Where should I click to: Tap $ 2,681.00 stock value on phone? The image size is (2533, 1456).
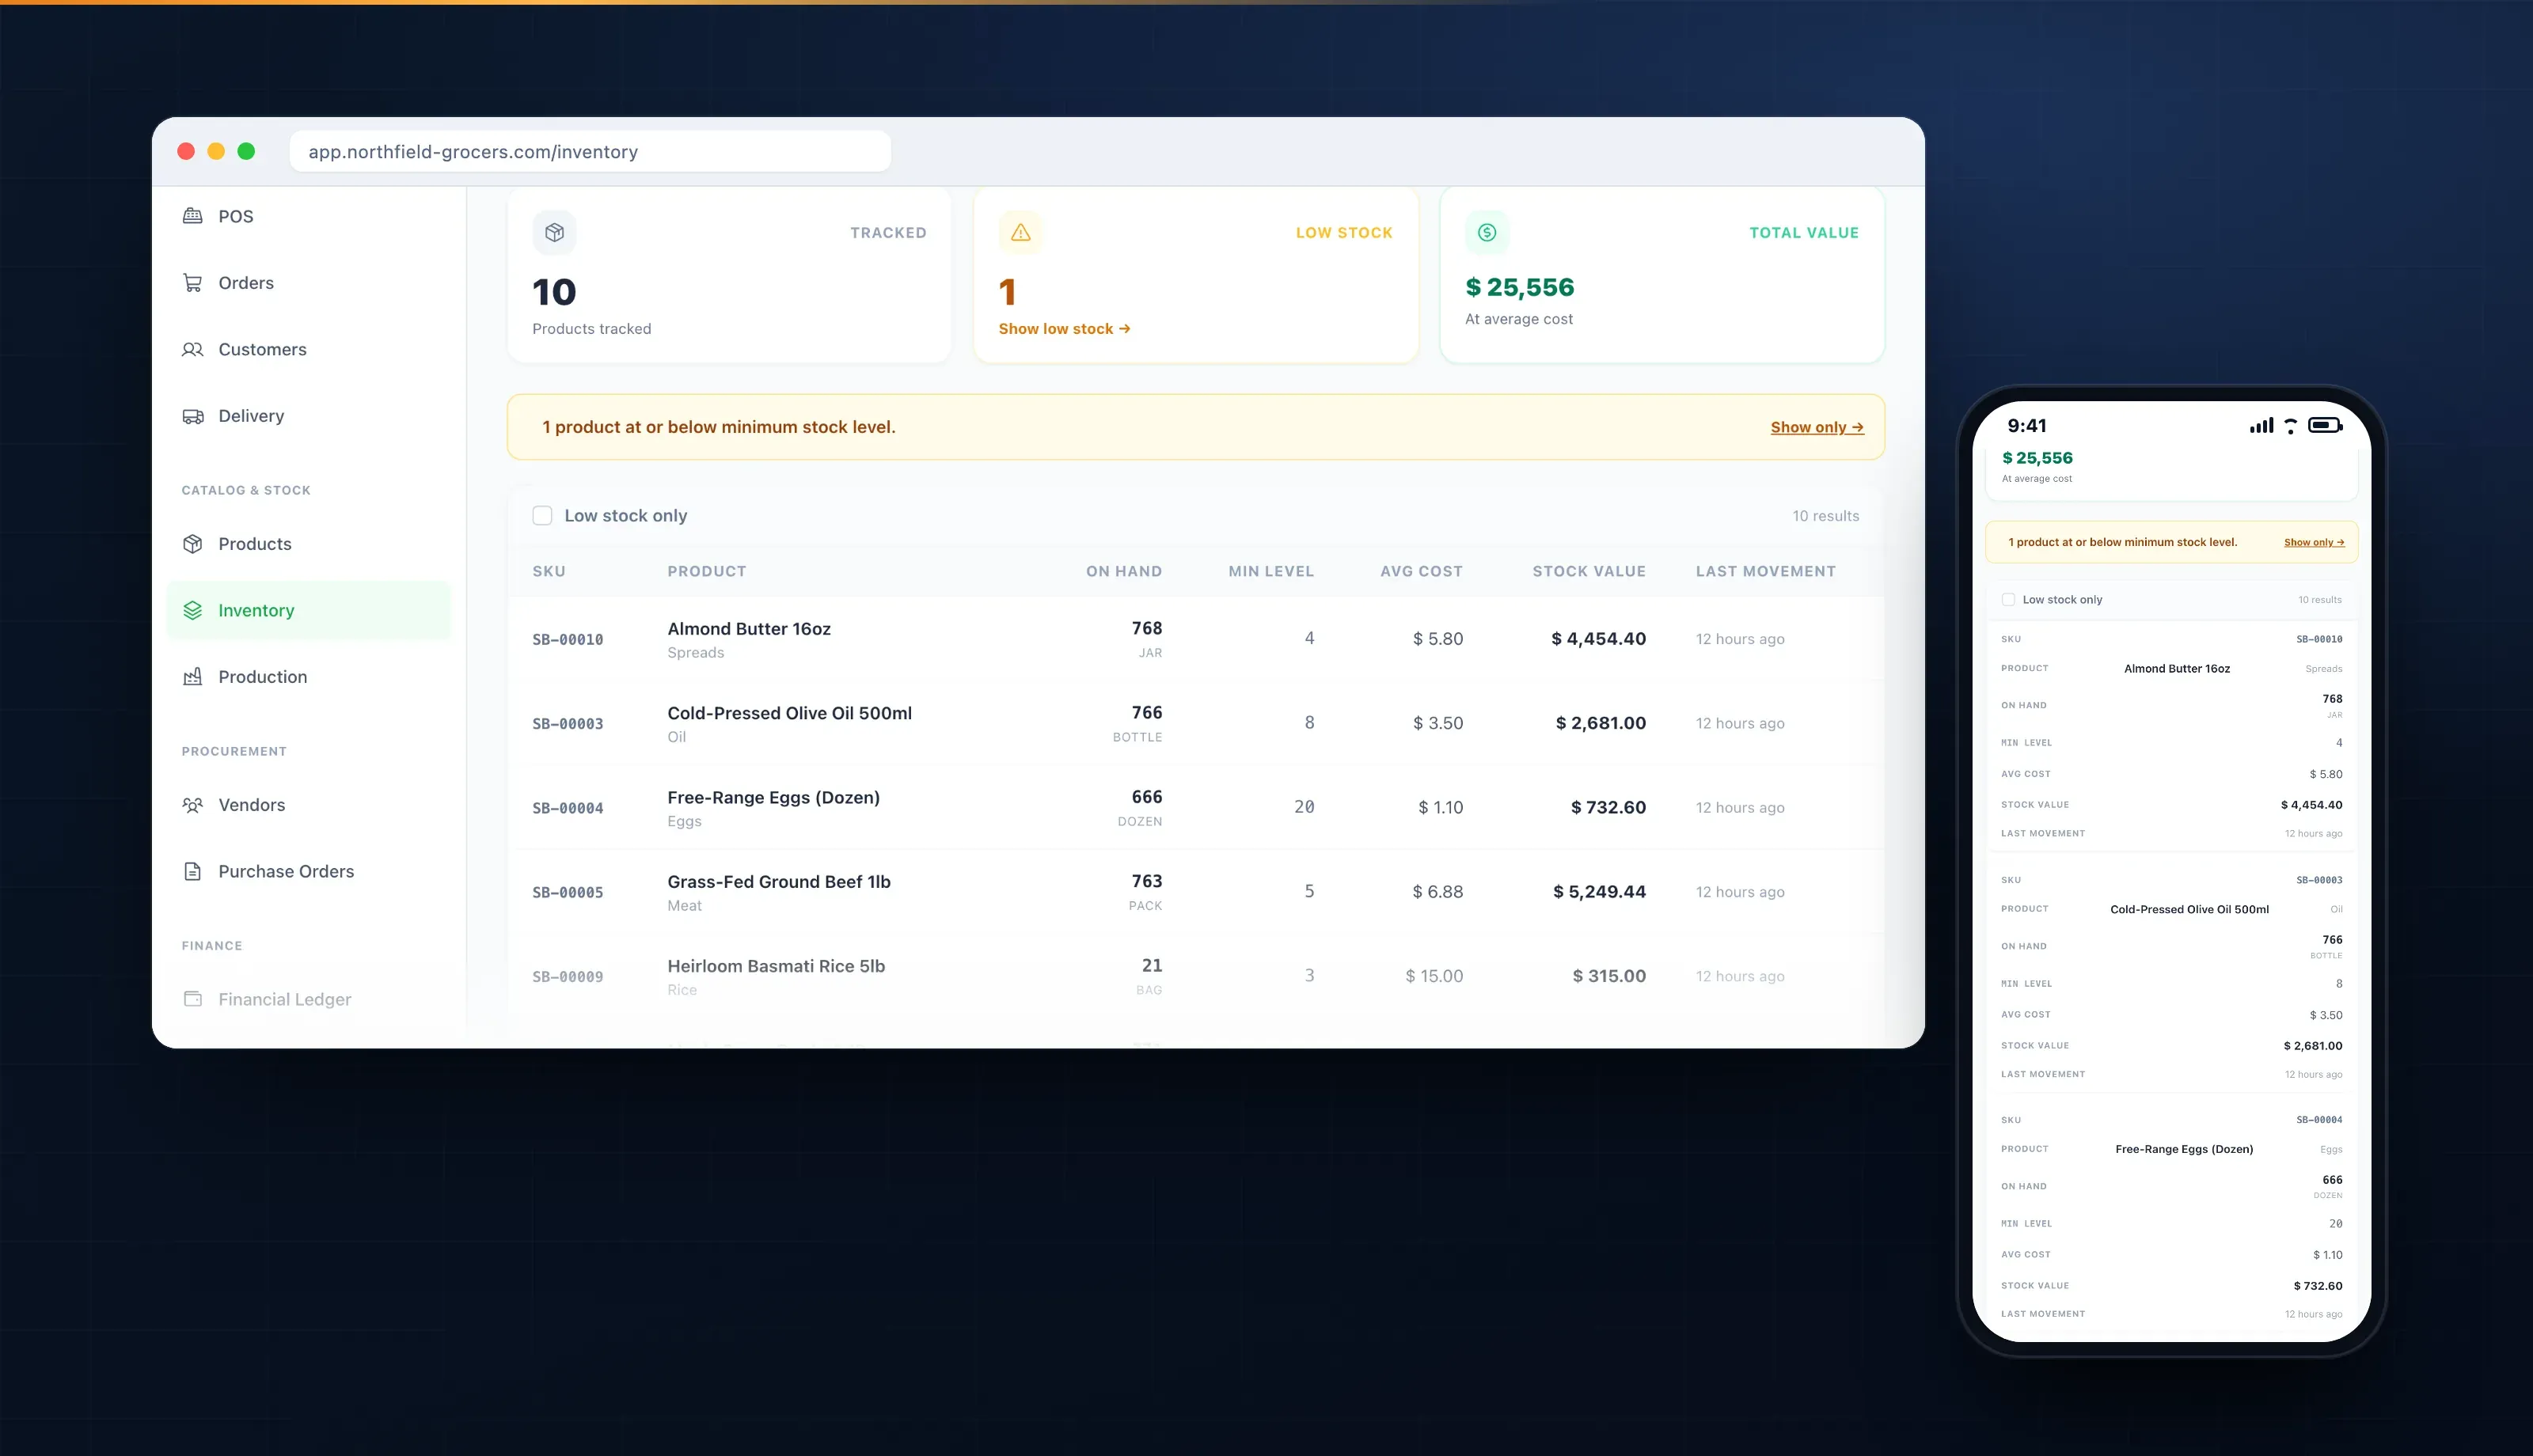click(x=2312, y=1046)
